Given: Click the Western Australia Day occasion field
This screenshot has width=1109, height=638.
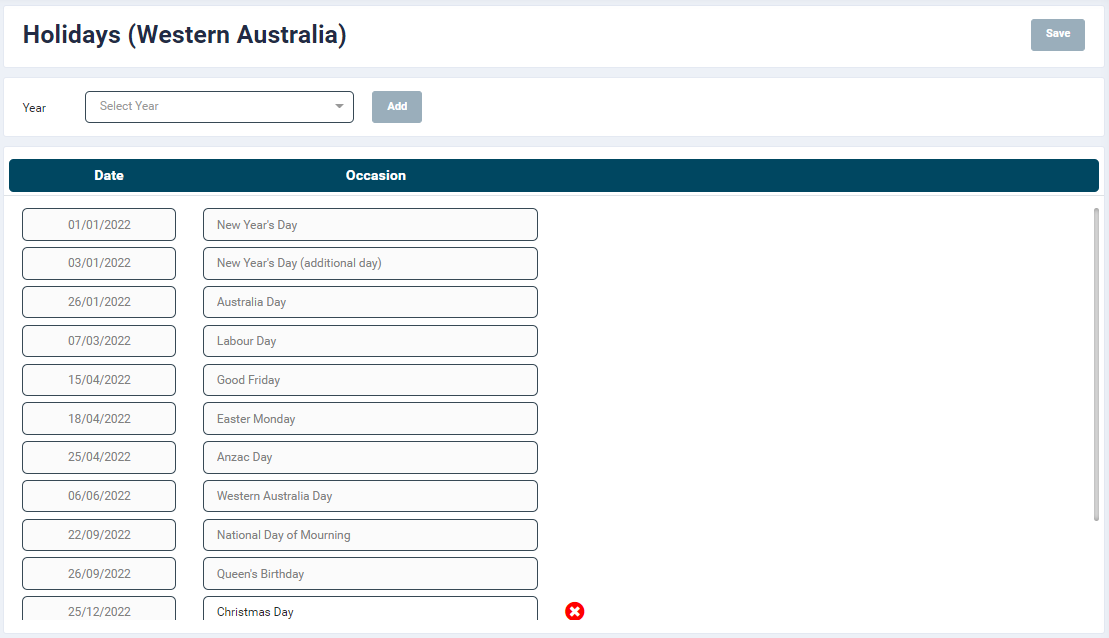Looking at the screenshot, I should pyautogui.click(x=370, y=496).
